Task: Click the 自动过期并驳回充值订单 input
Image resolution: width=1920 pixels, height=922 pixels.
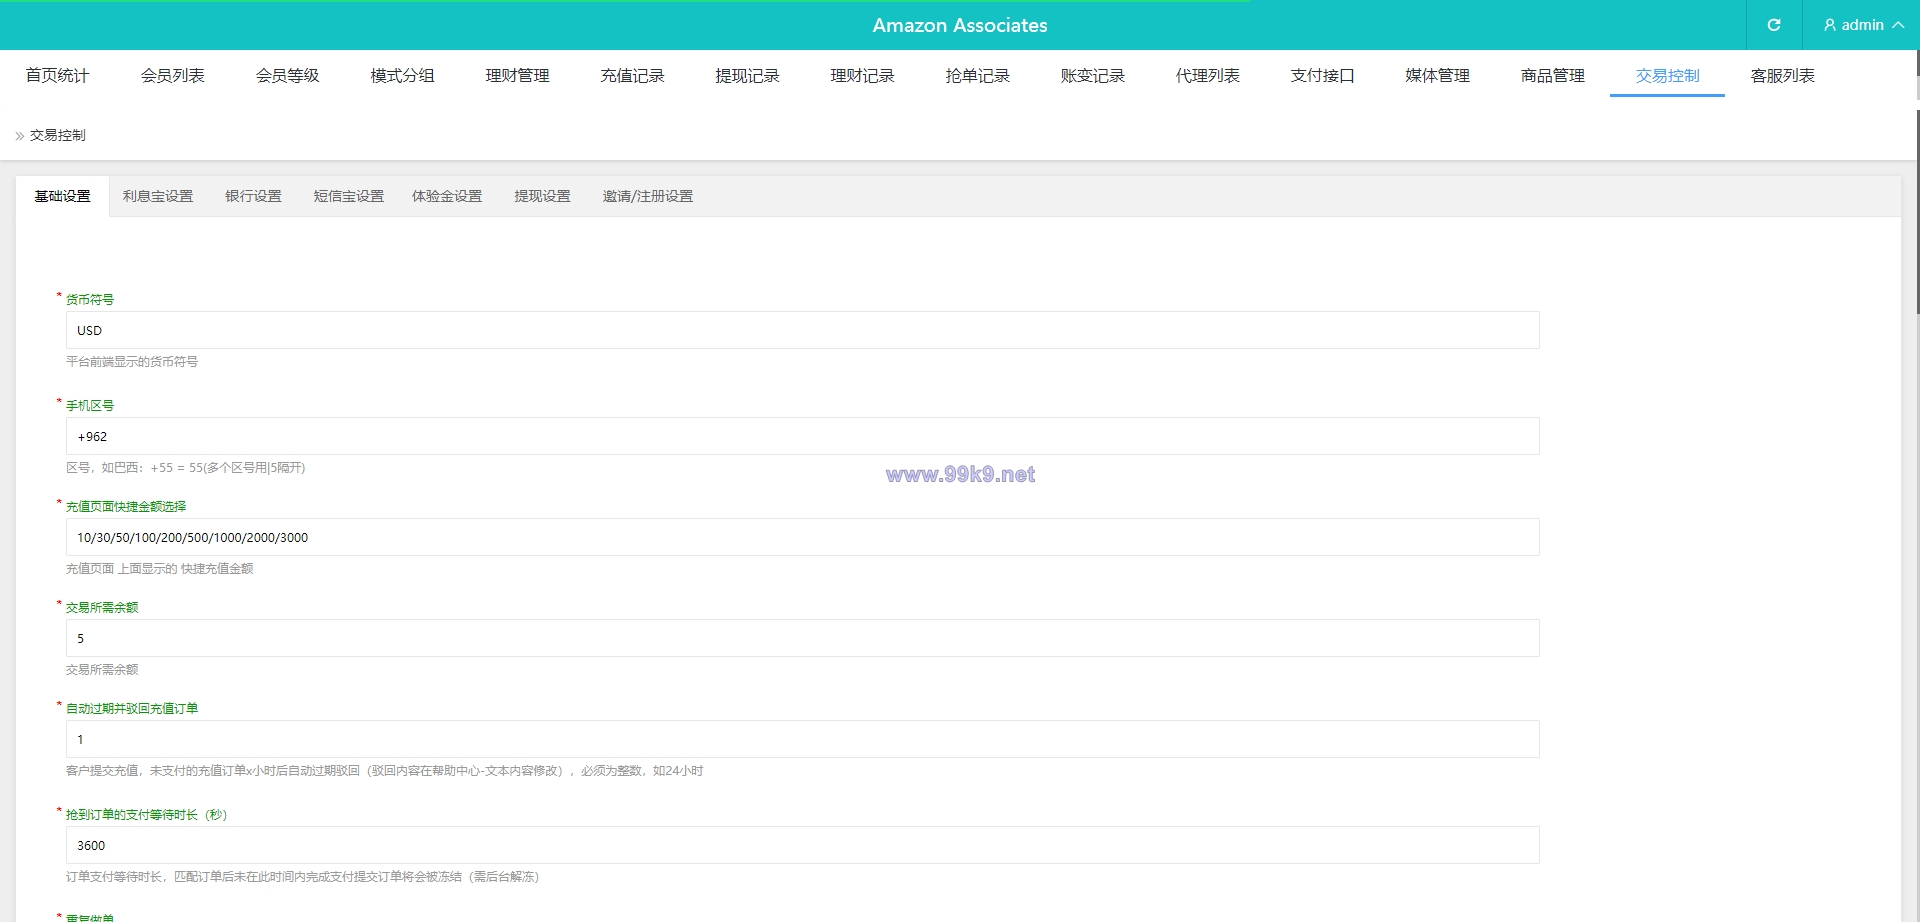Action: coord(802,739)
